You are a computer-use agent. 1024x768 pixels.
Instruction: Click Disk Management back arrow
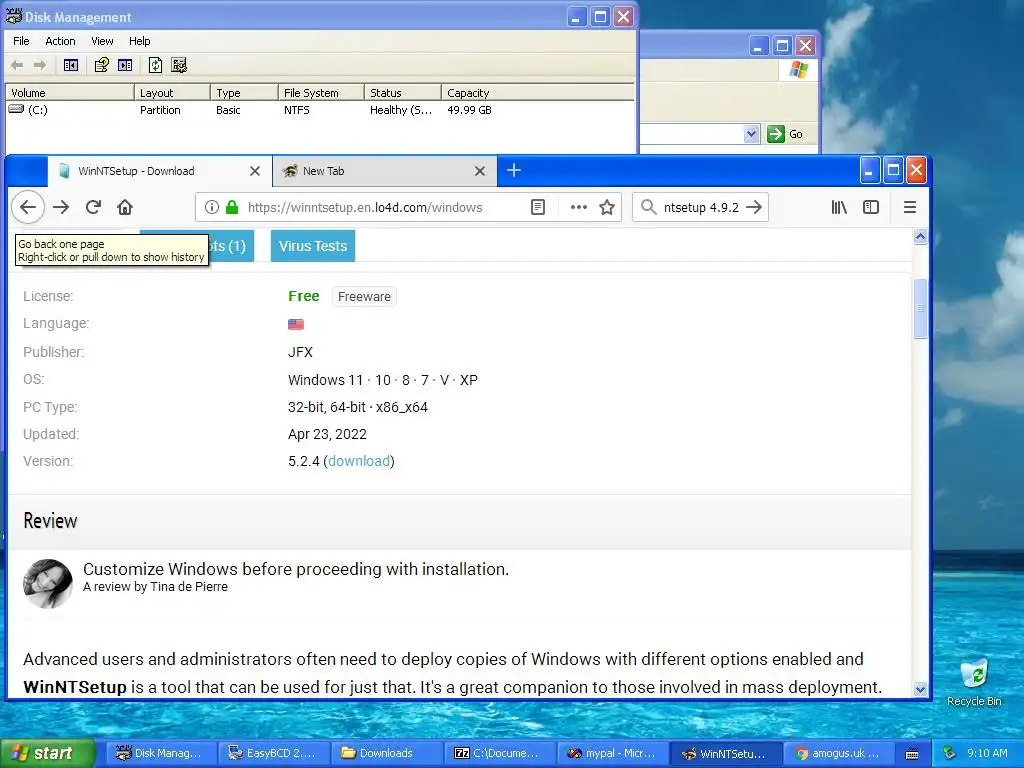click(x=17, y=65)
